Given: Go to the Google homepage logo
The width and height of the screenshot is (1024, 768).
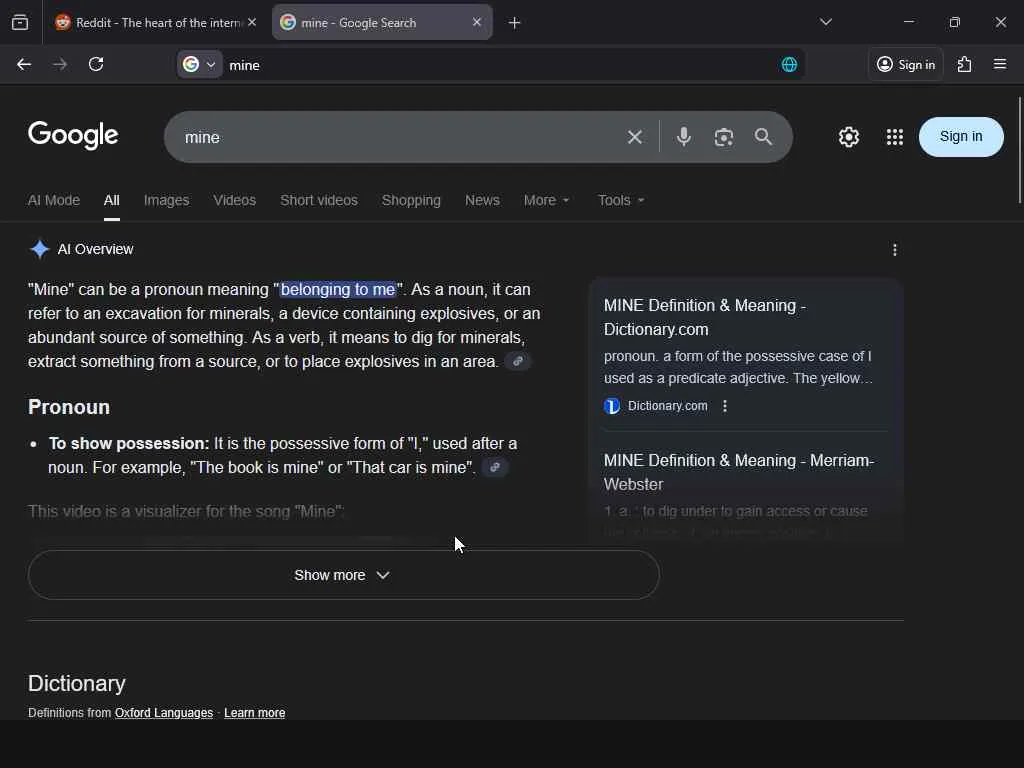Looking at the screenshot, I should [x=73, y=136].
